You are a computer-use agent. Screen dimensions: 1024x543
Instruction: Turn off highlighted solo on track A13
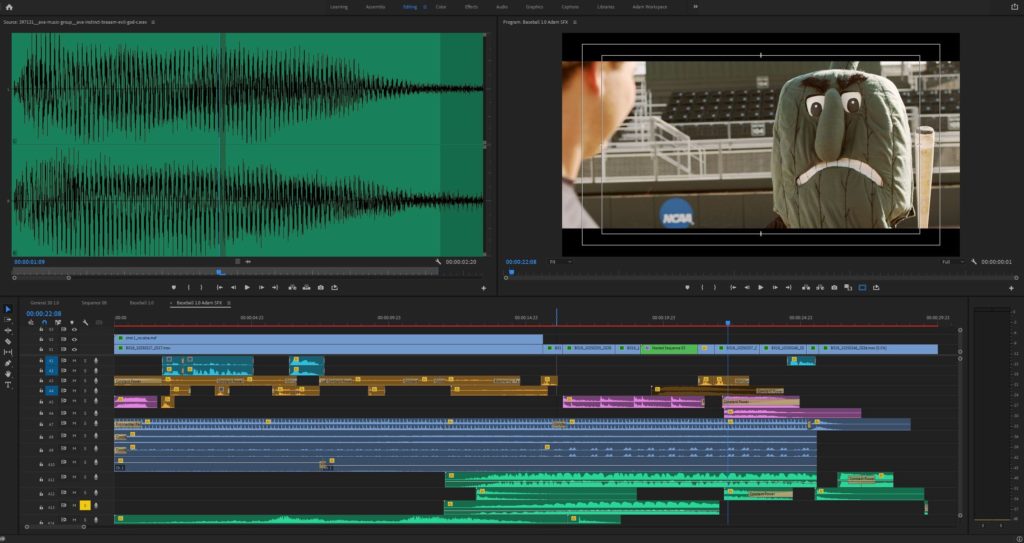[85, 506]
